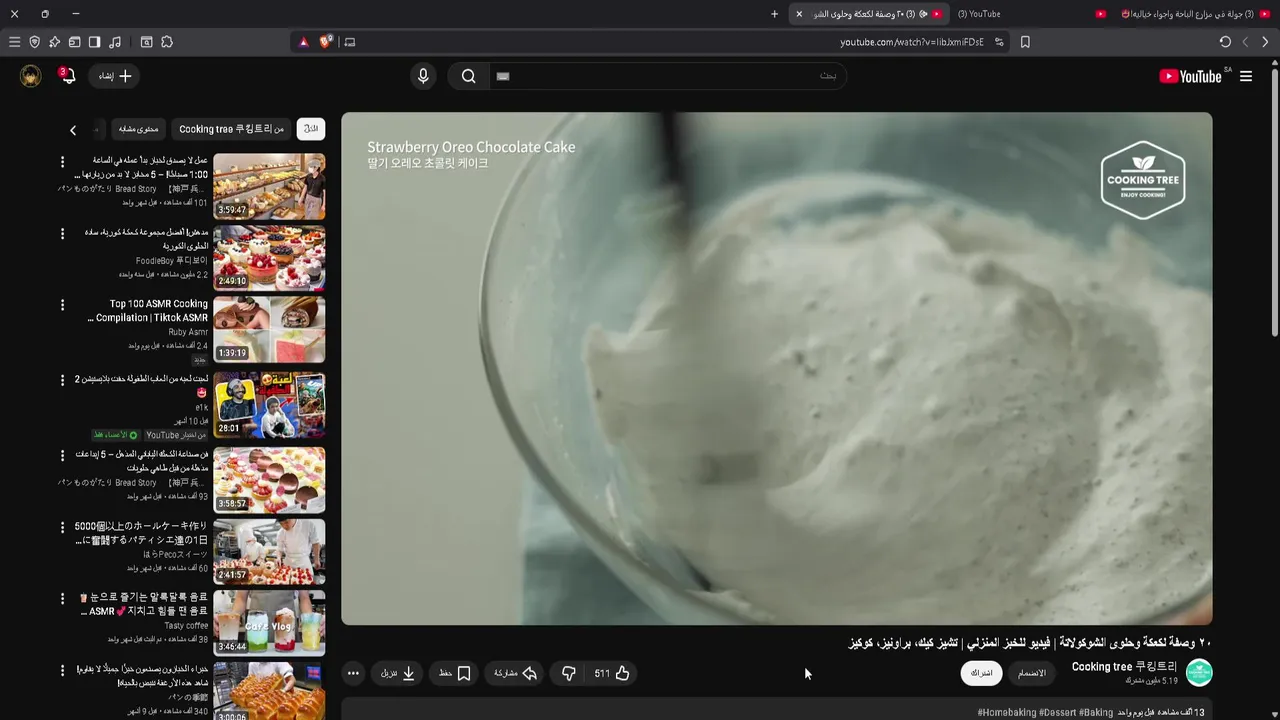Select the 'Cooking tree 쿠킹트리' filter chip
The image size is (1280, 720).
point(231,129)
